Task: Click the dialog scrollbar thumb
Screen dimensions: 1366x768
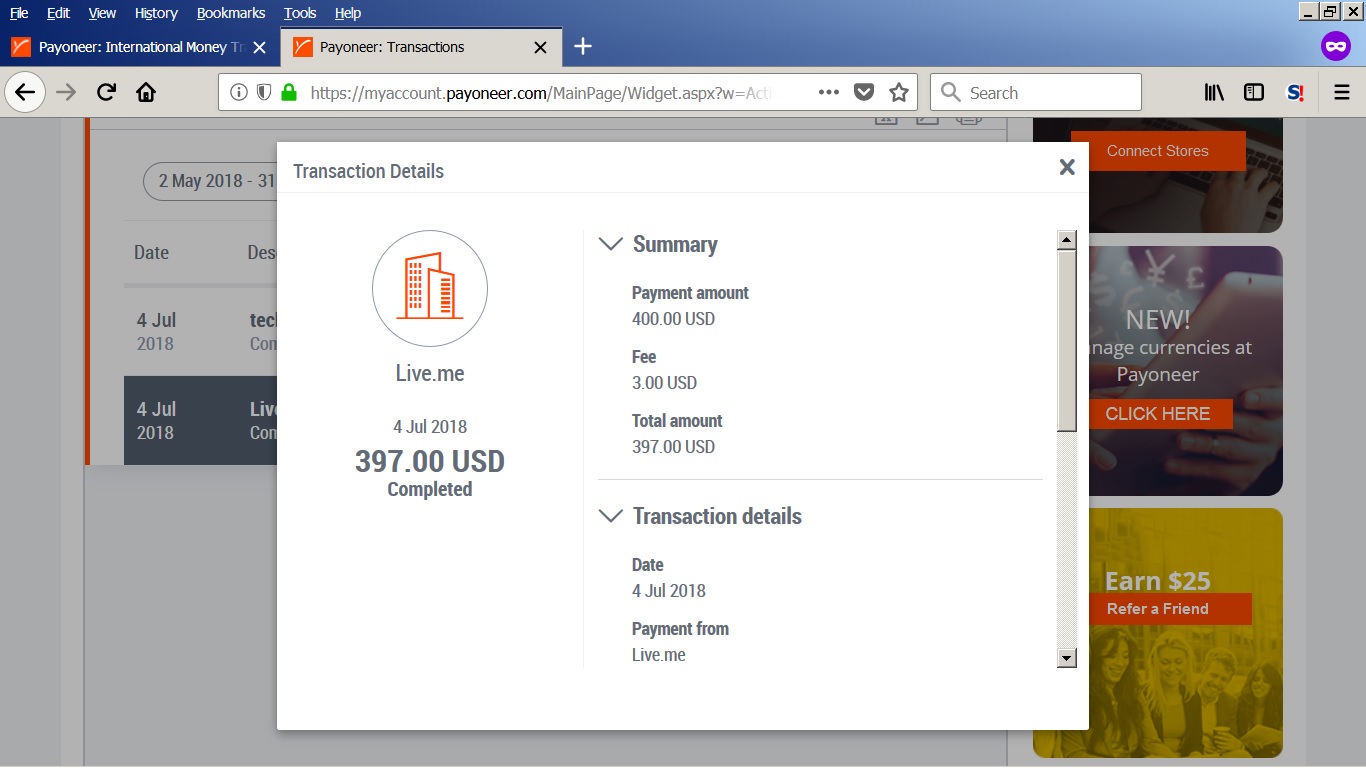Action: [1067, 341]
